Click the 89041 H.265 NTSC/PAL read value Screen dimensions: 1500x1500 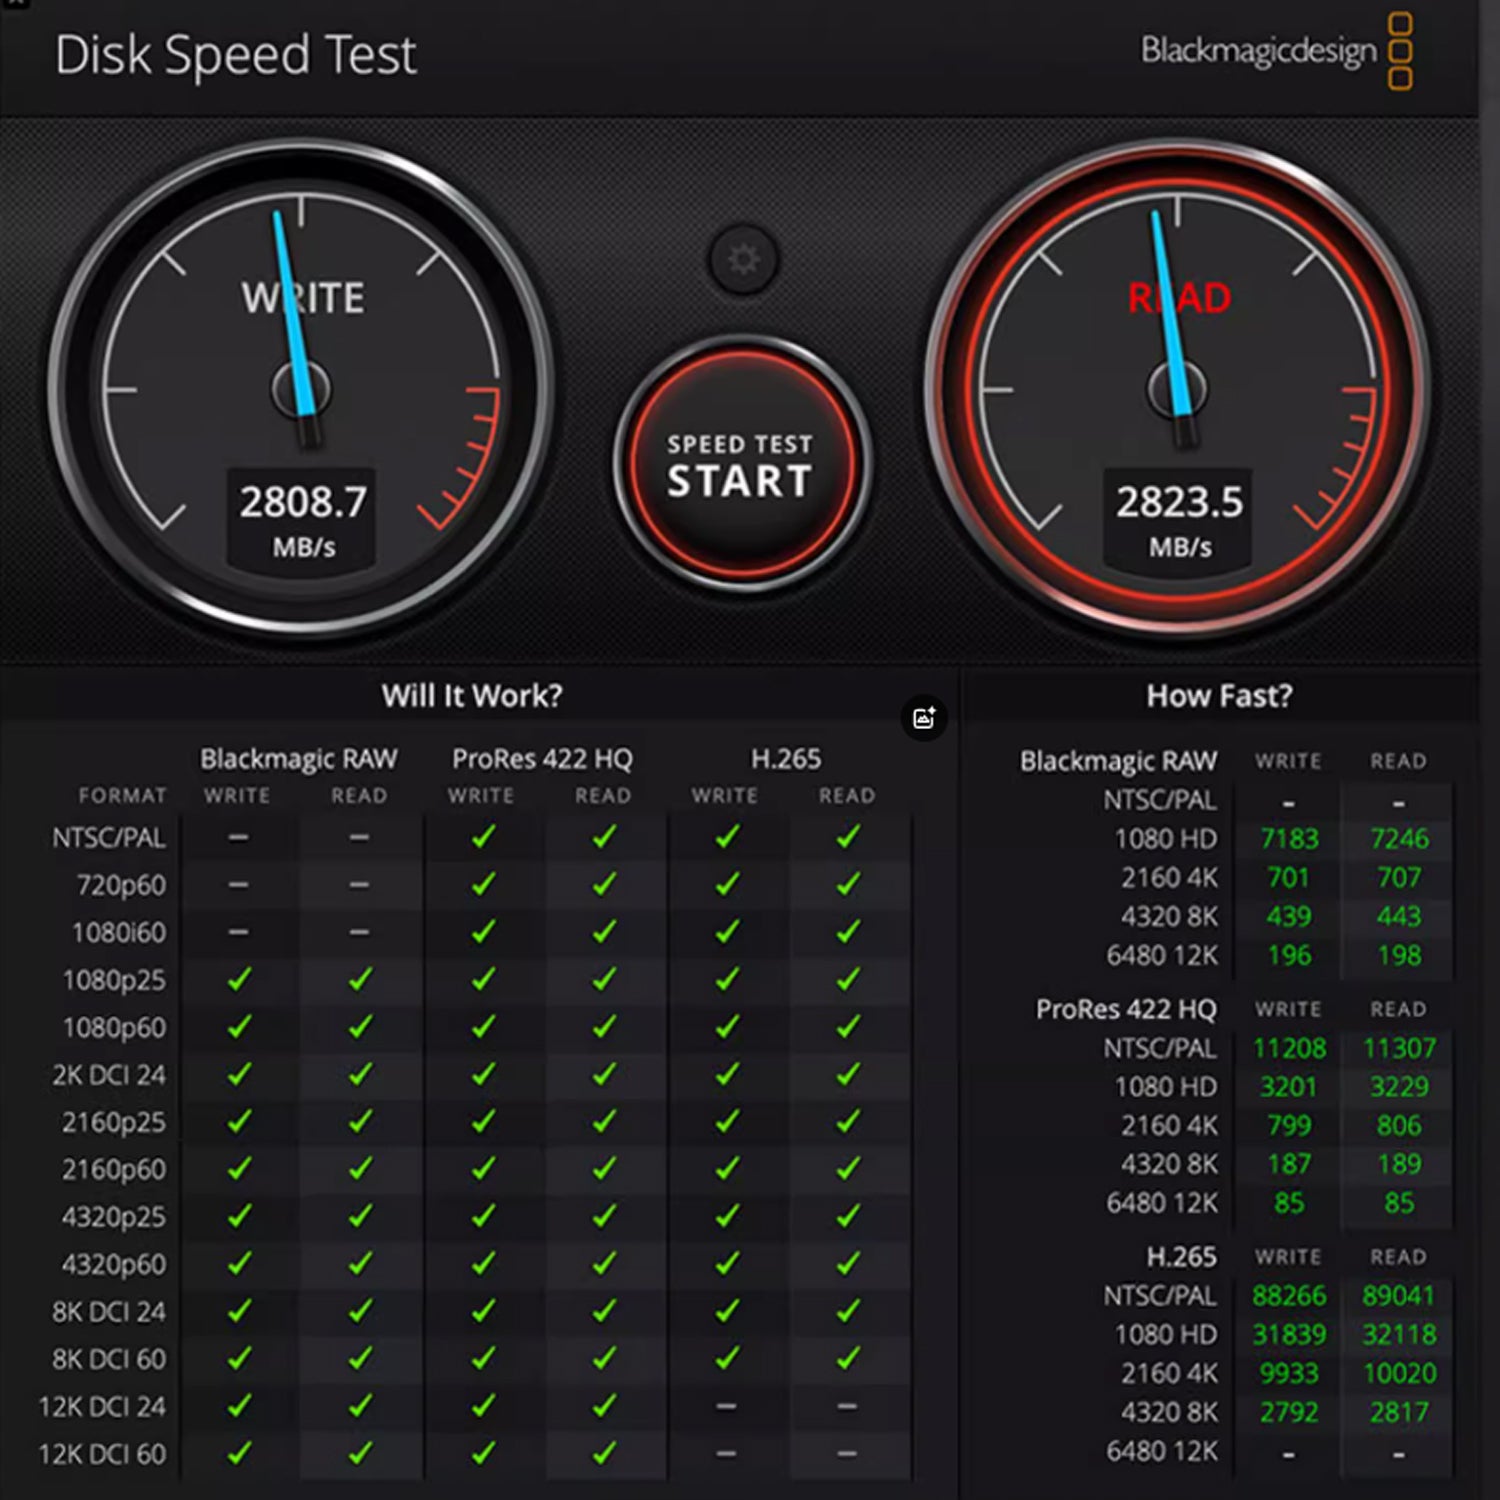[x=1398, y=1296]
